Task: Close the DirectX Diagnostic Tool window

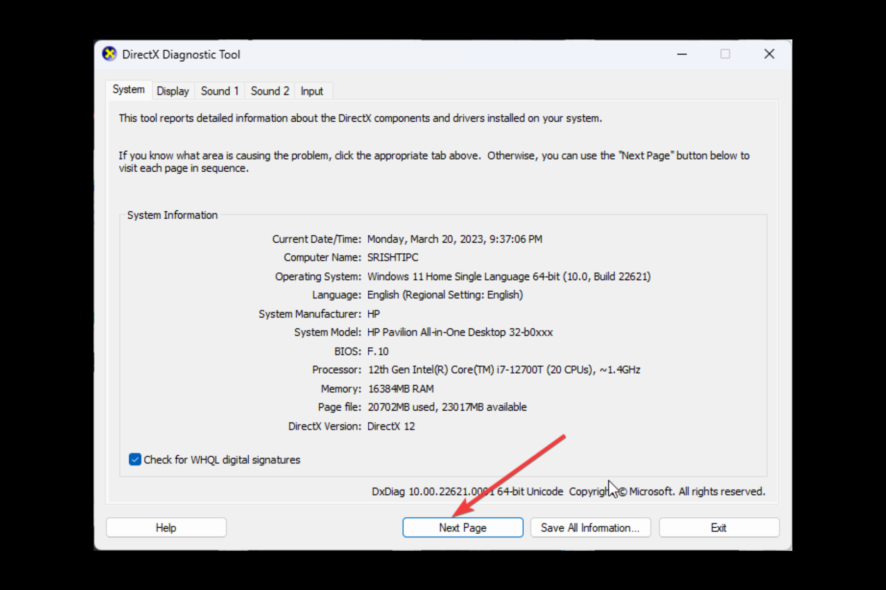Action: click(x=769, y=54)
